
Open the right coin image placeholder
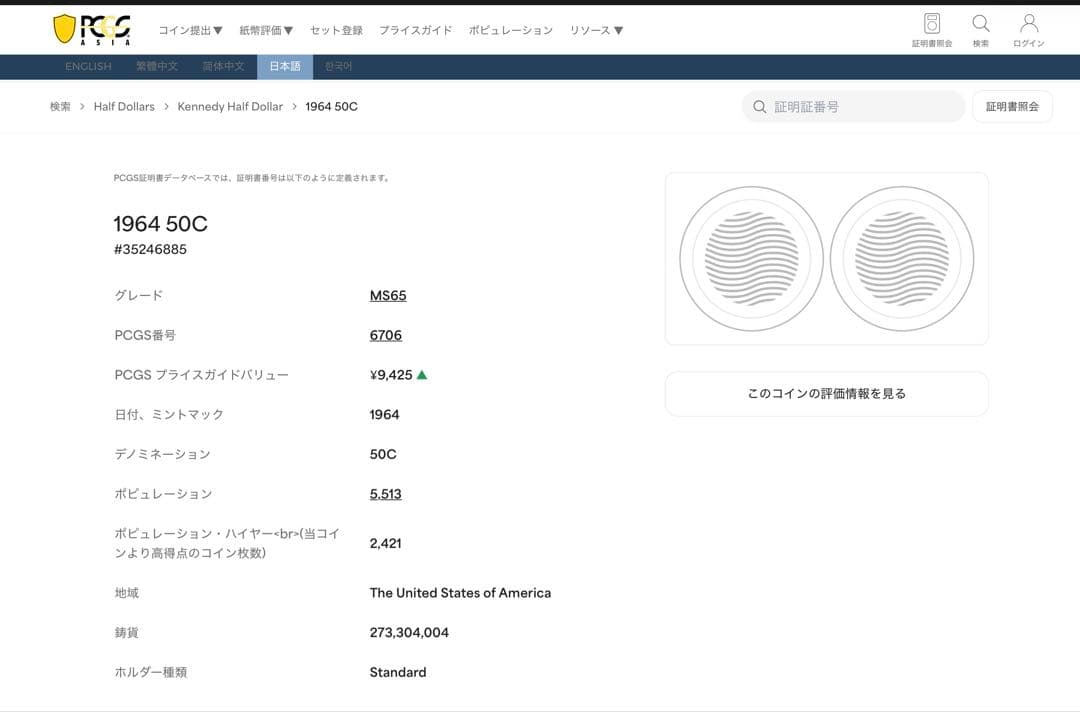pyautogui.click(x=901, y=258)
